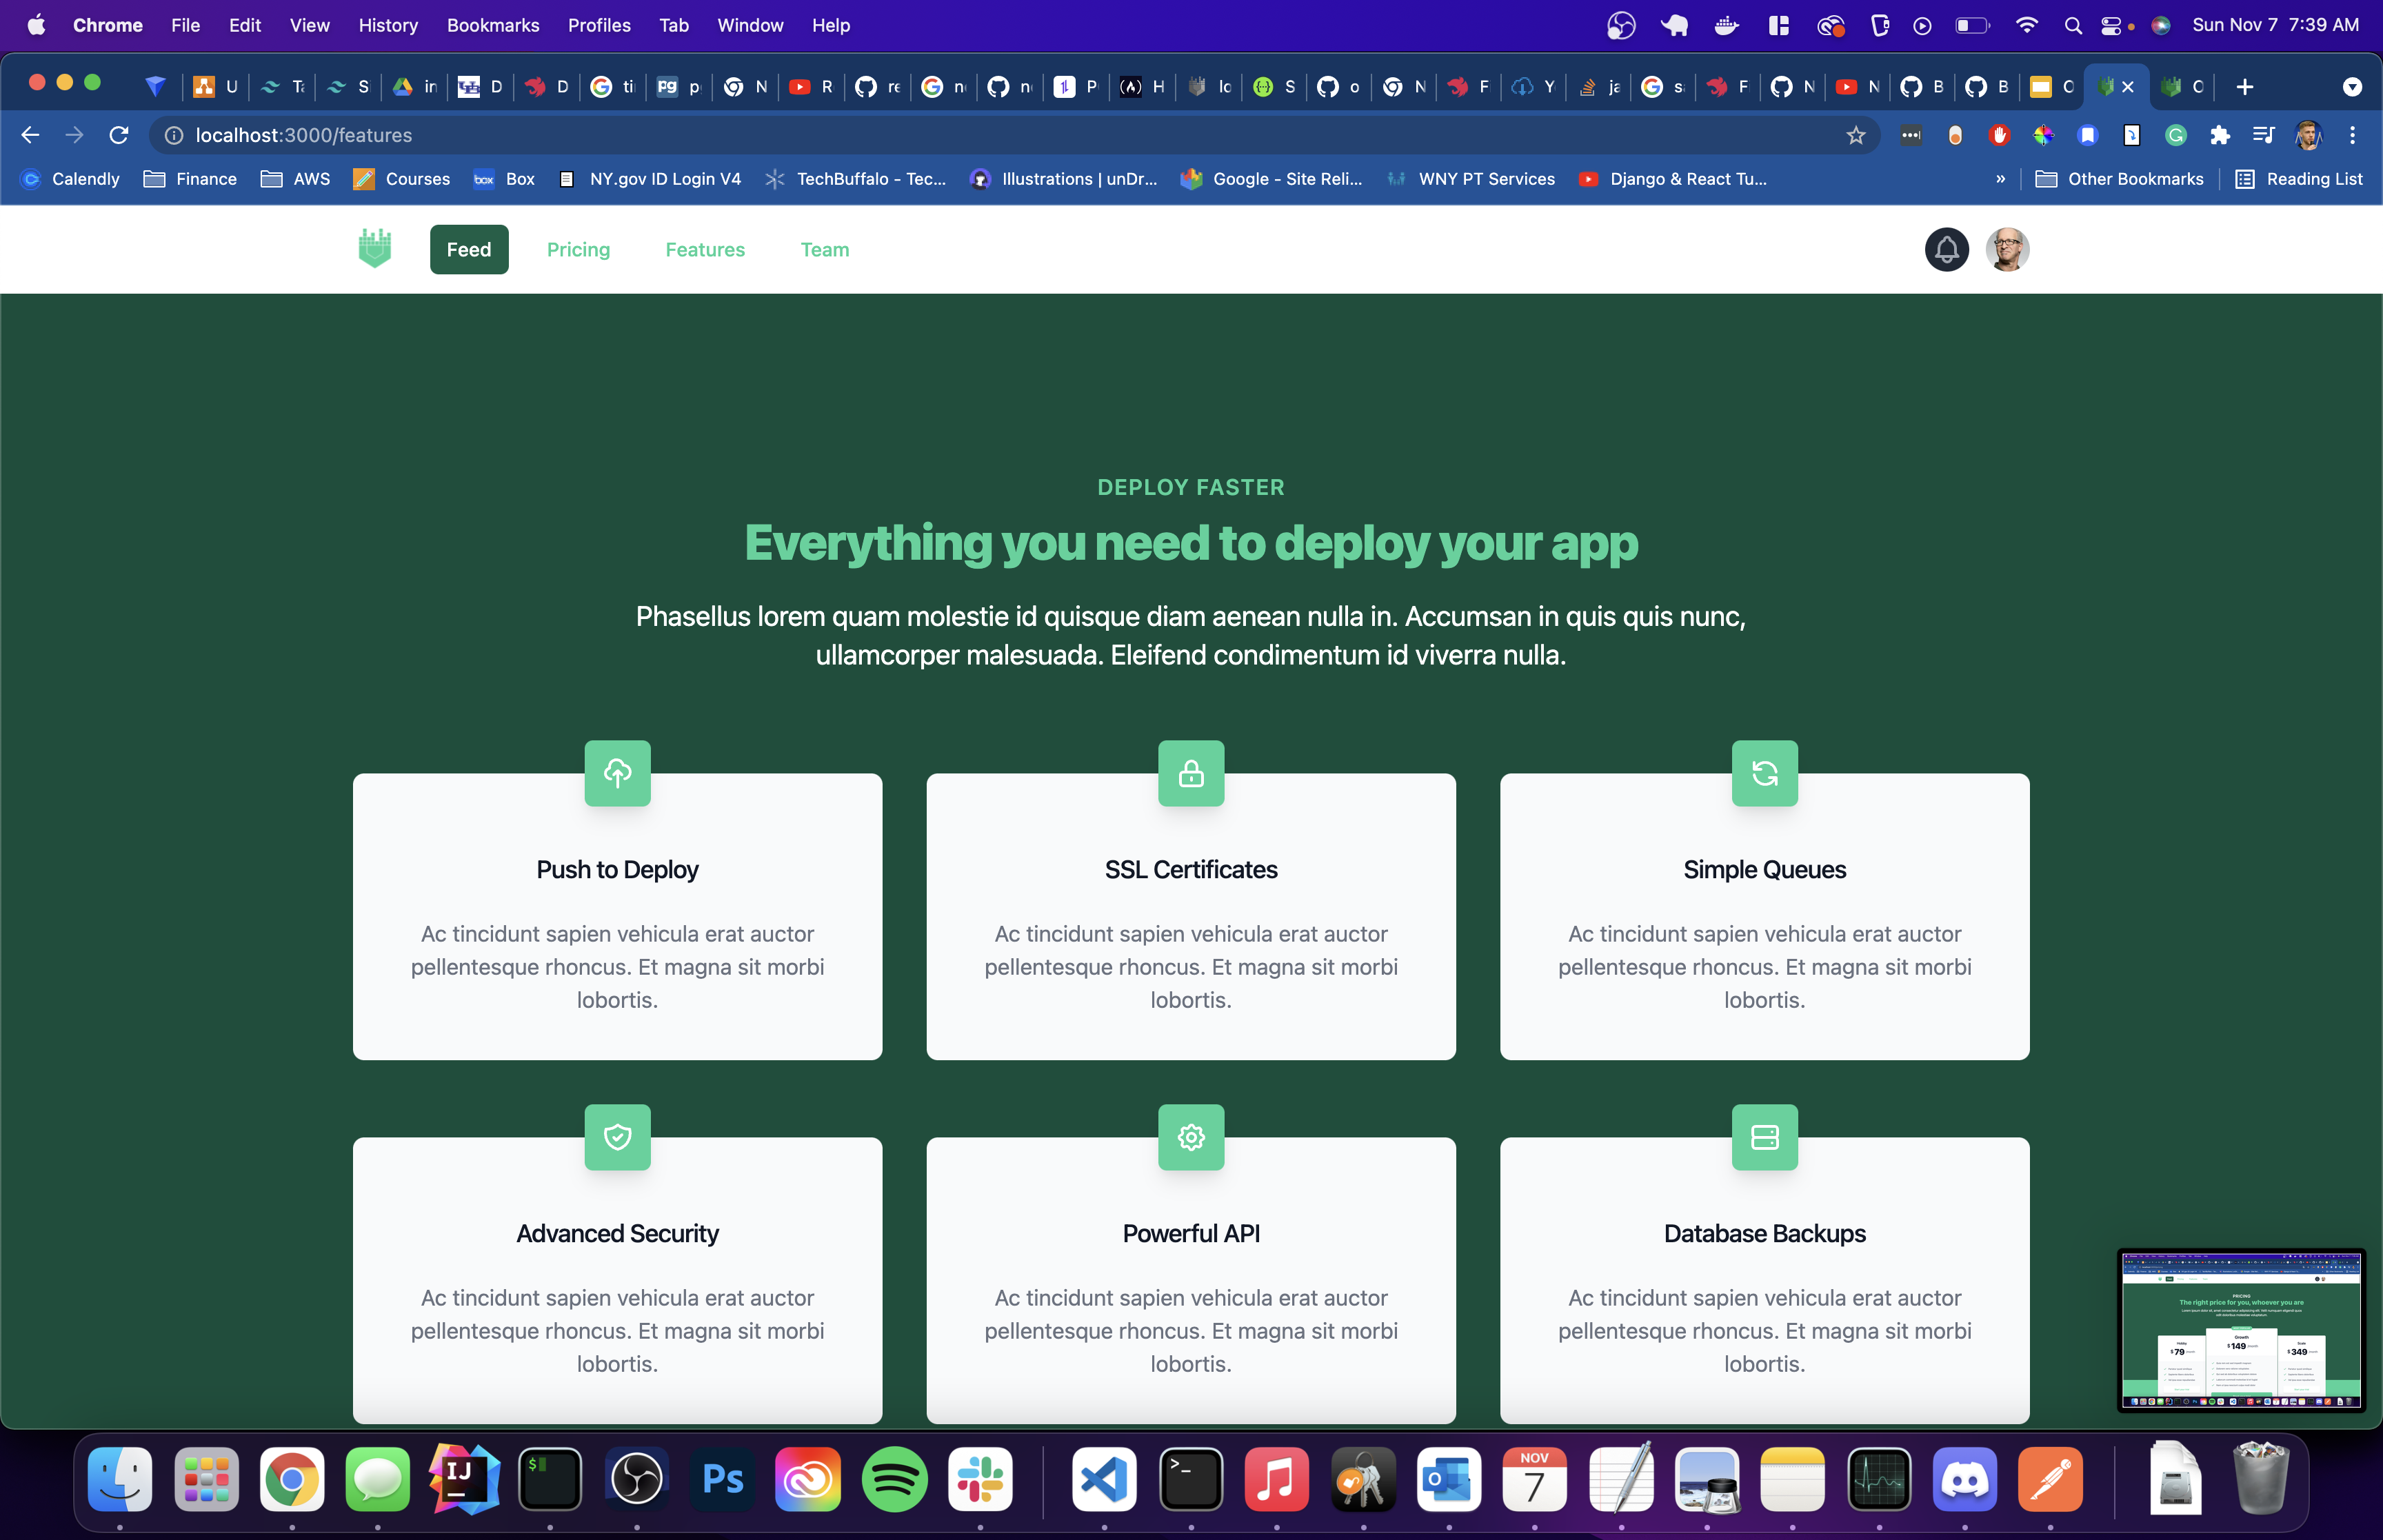Click the refresh arrows icon above Simple Queues
Image resolution: width=2383 pixels, height=1540 pixels.
tap(1764, 773)
